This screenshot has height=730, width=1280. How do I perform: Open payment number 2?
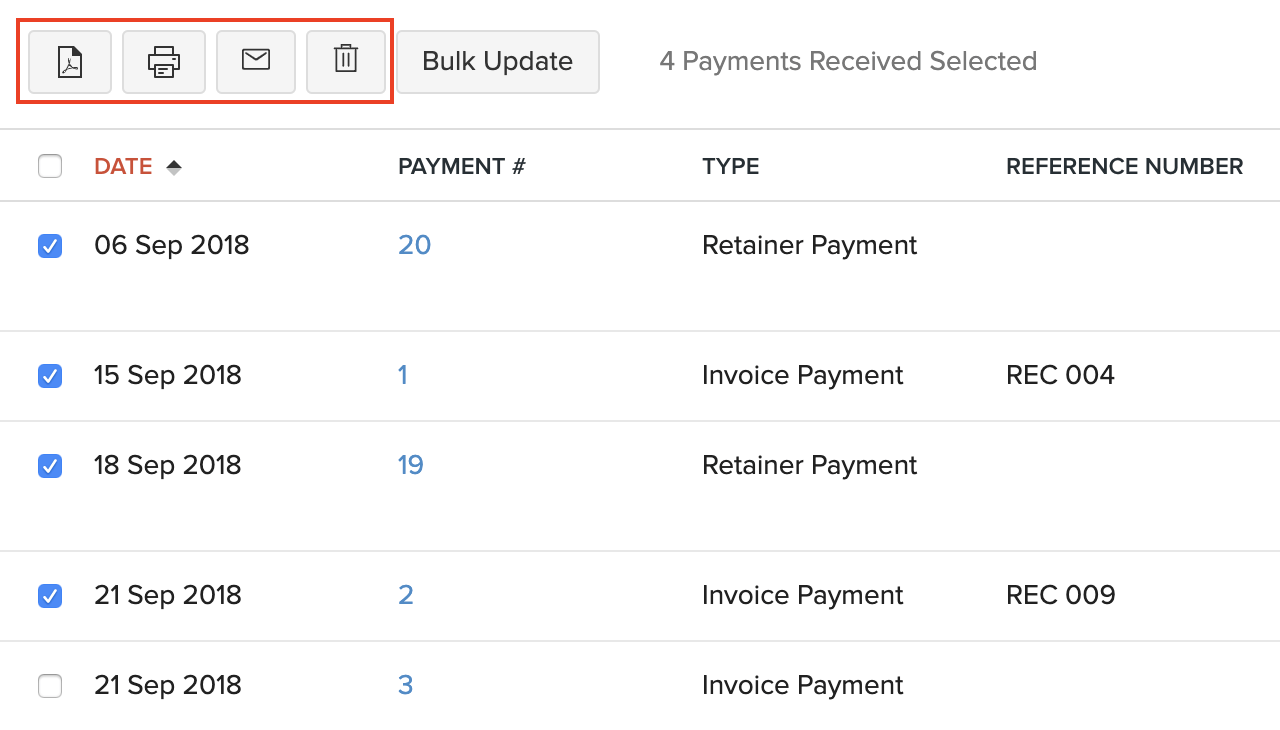403,595
